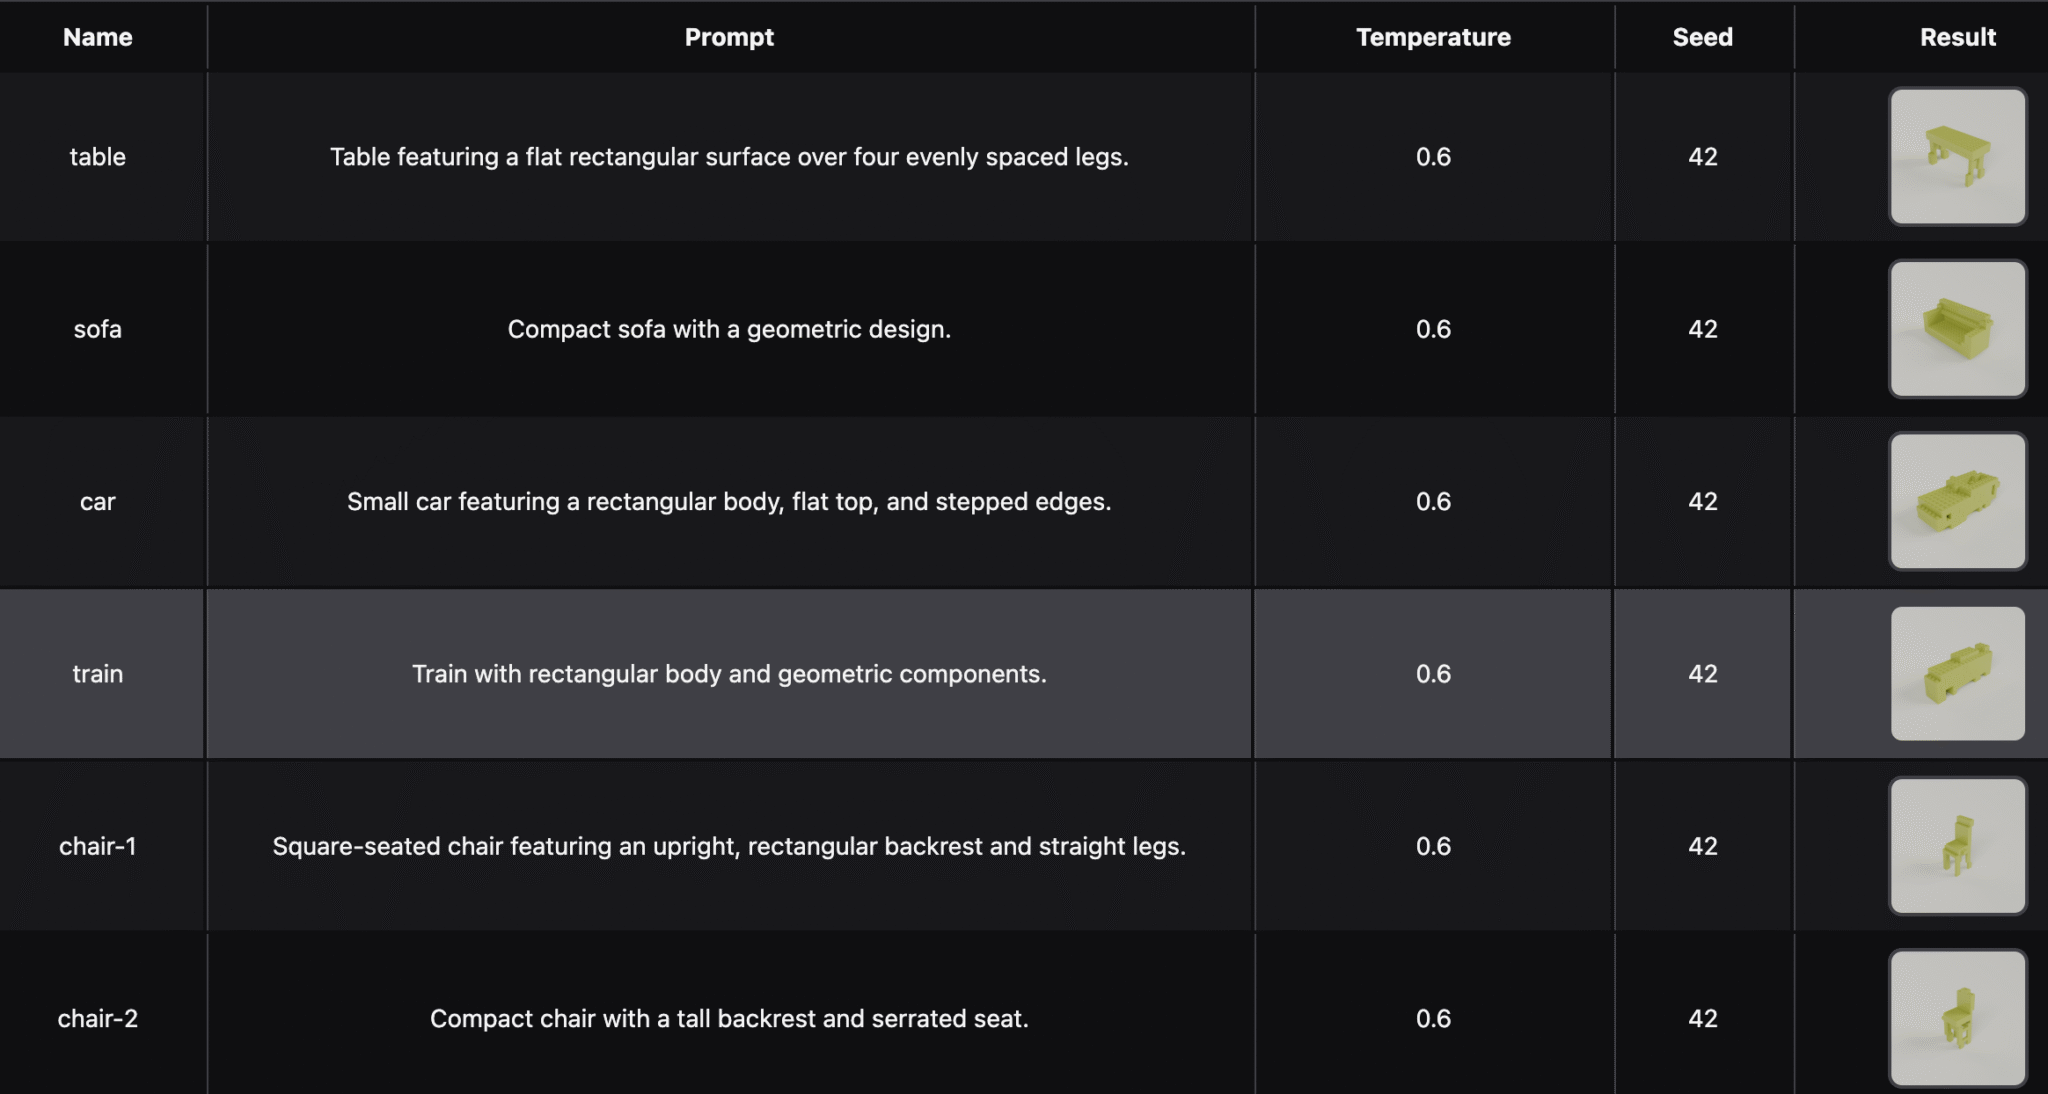Select the Train with rectangular body prompt
2048x1094 pixels.
[x=729, y=673]
